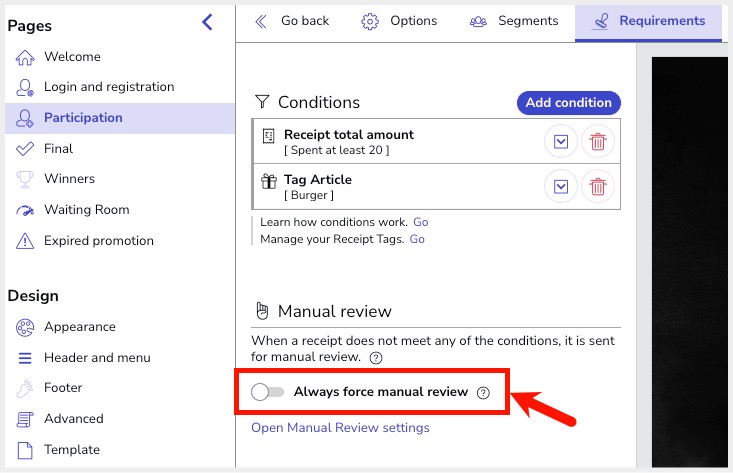Open Appearance under Design section

79,327
